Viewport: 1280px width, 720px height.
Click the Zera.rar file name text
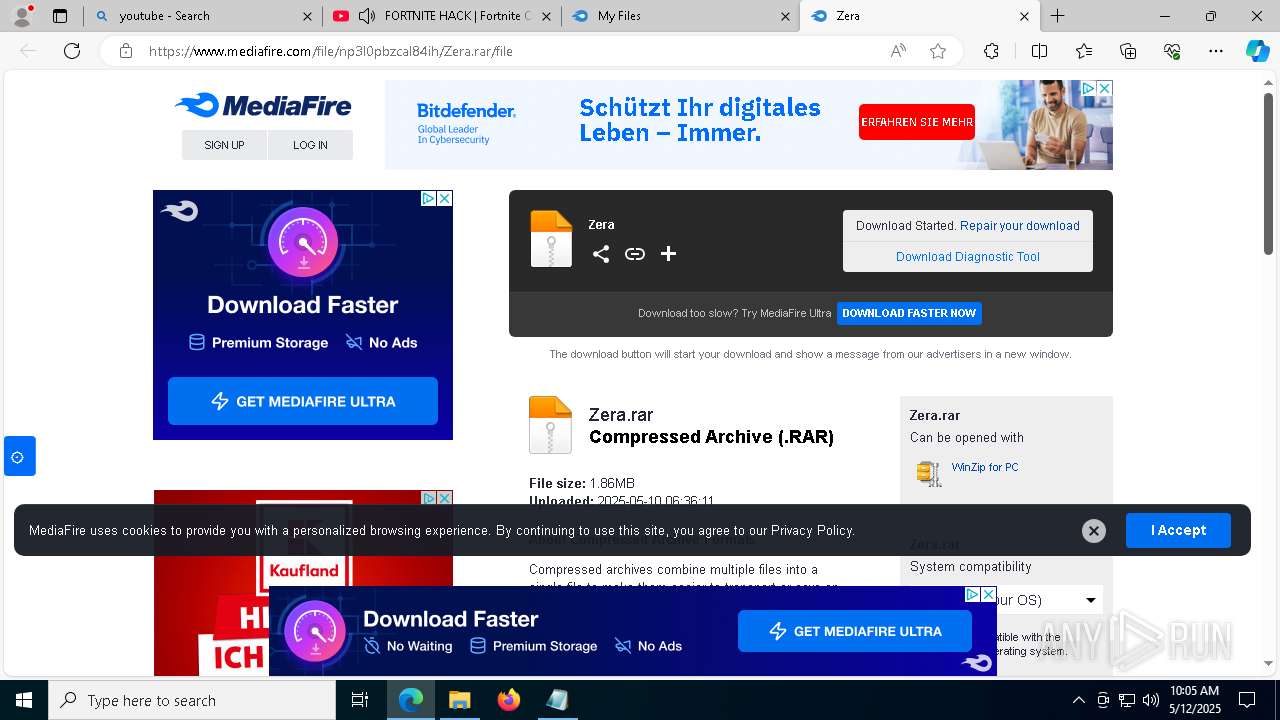coord(621,415)
